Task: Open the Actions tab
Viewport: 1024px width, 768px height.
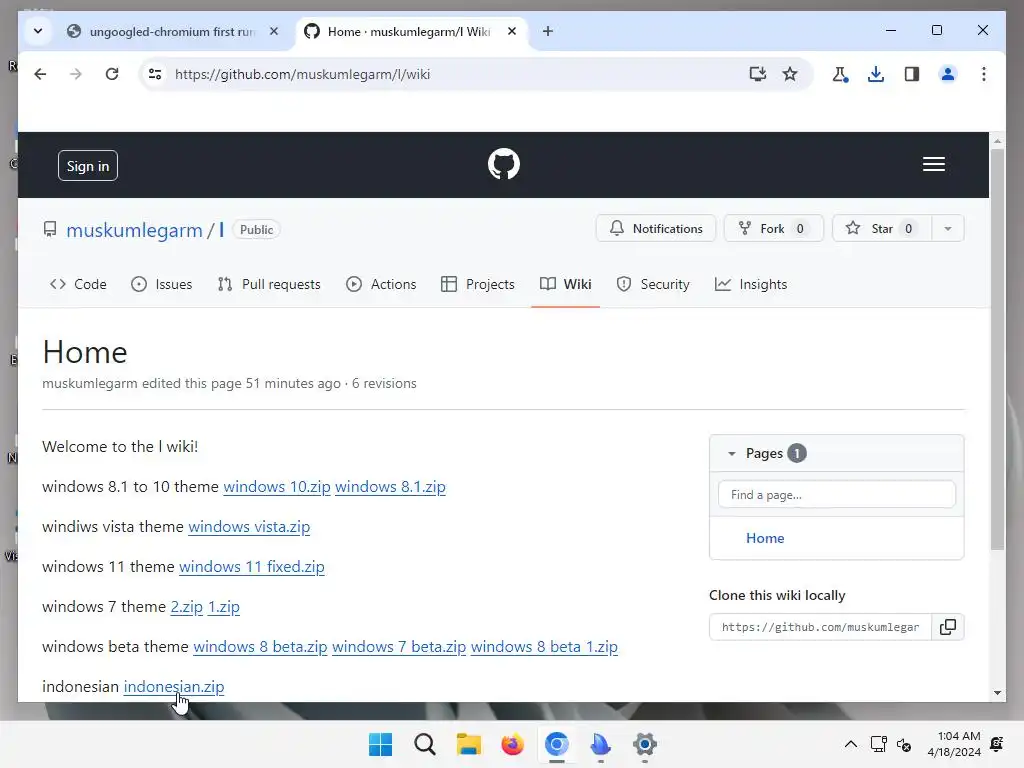Action: [x=381, y=285]
